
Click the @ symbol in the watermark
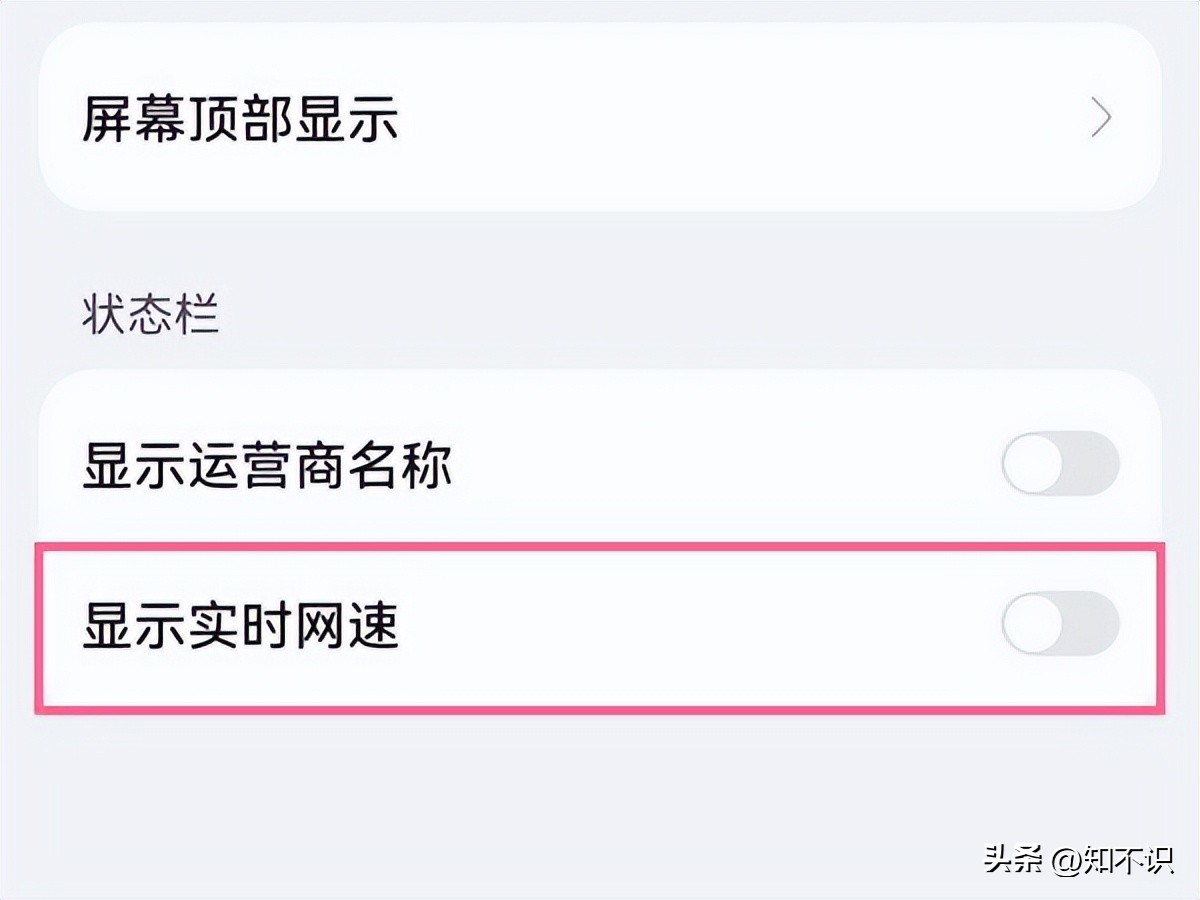tap(1065, 859)
